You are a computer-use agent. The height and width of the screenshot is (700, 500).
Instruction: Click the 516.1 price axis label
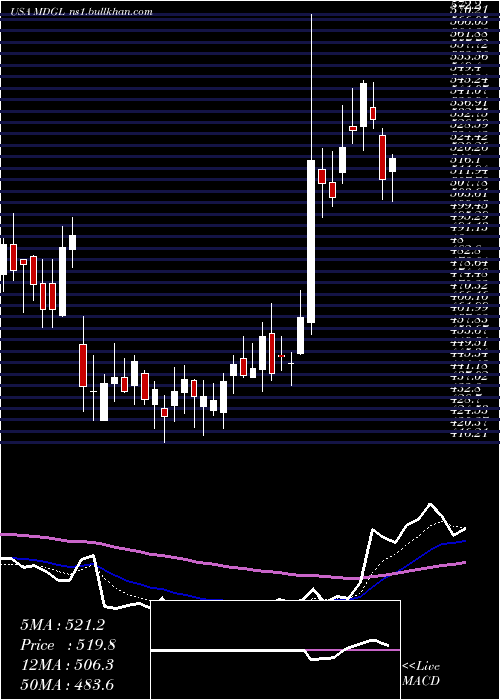465,159
